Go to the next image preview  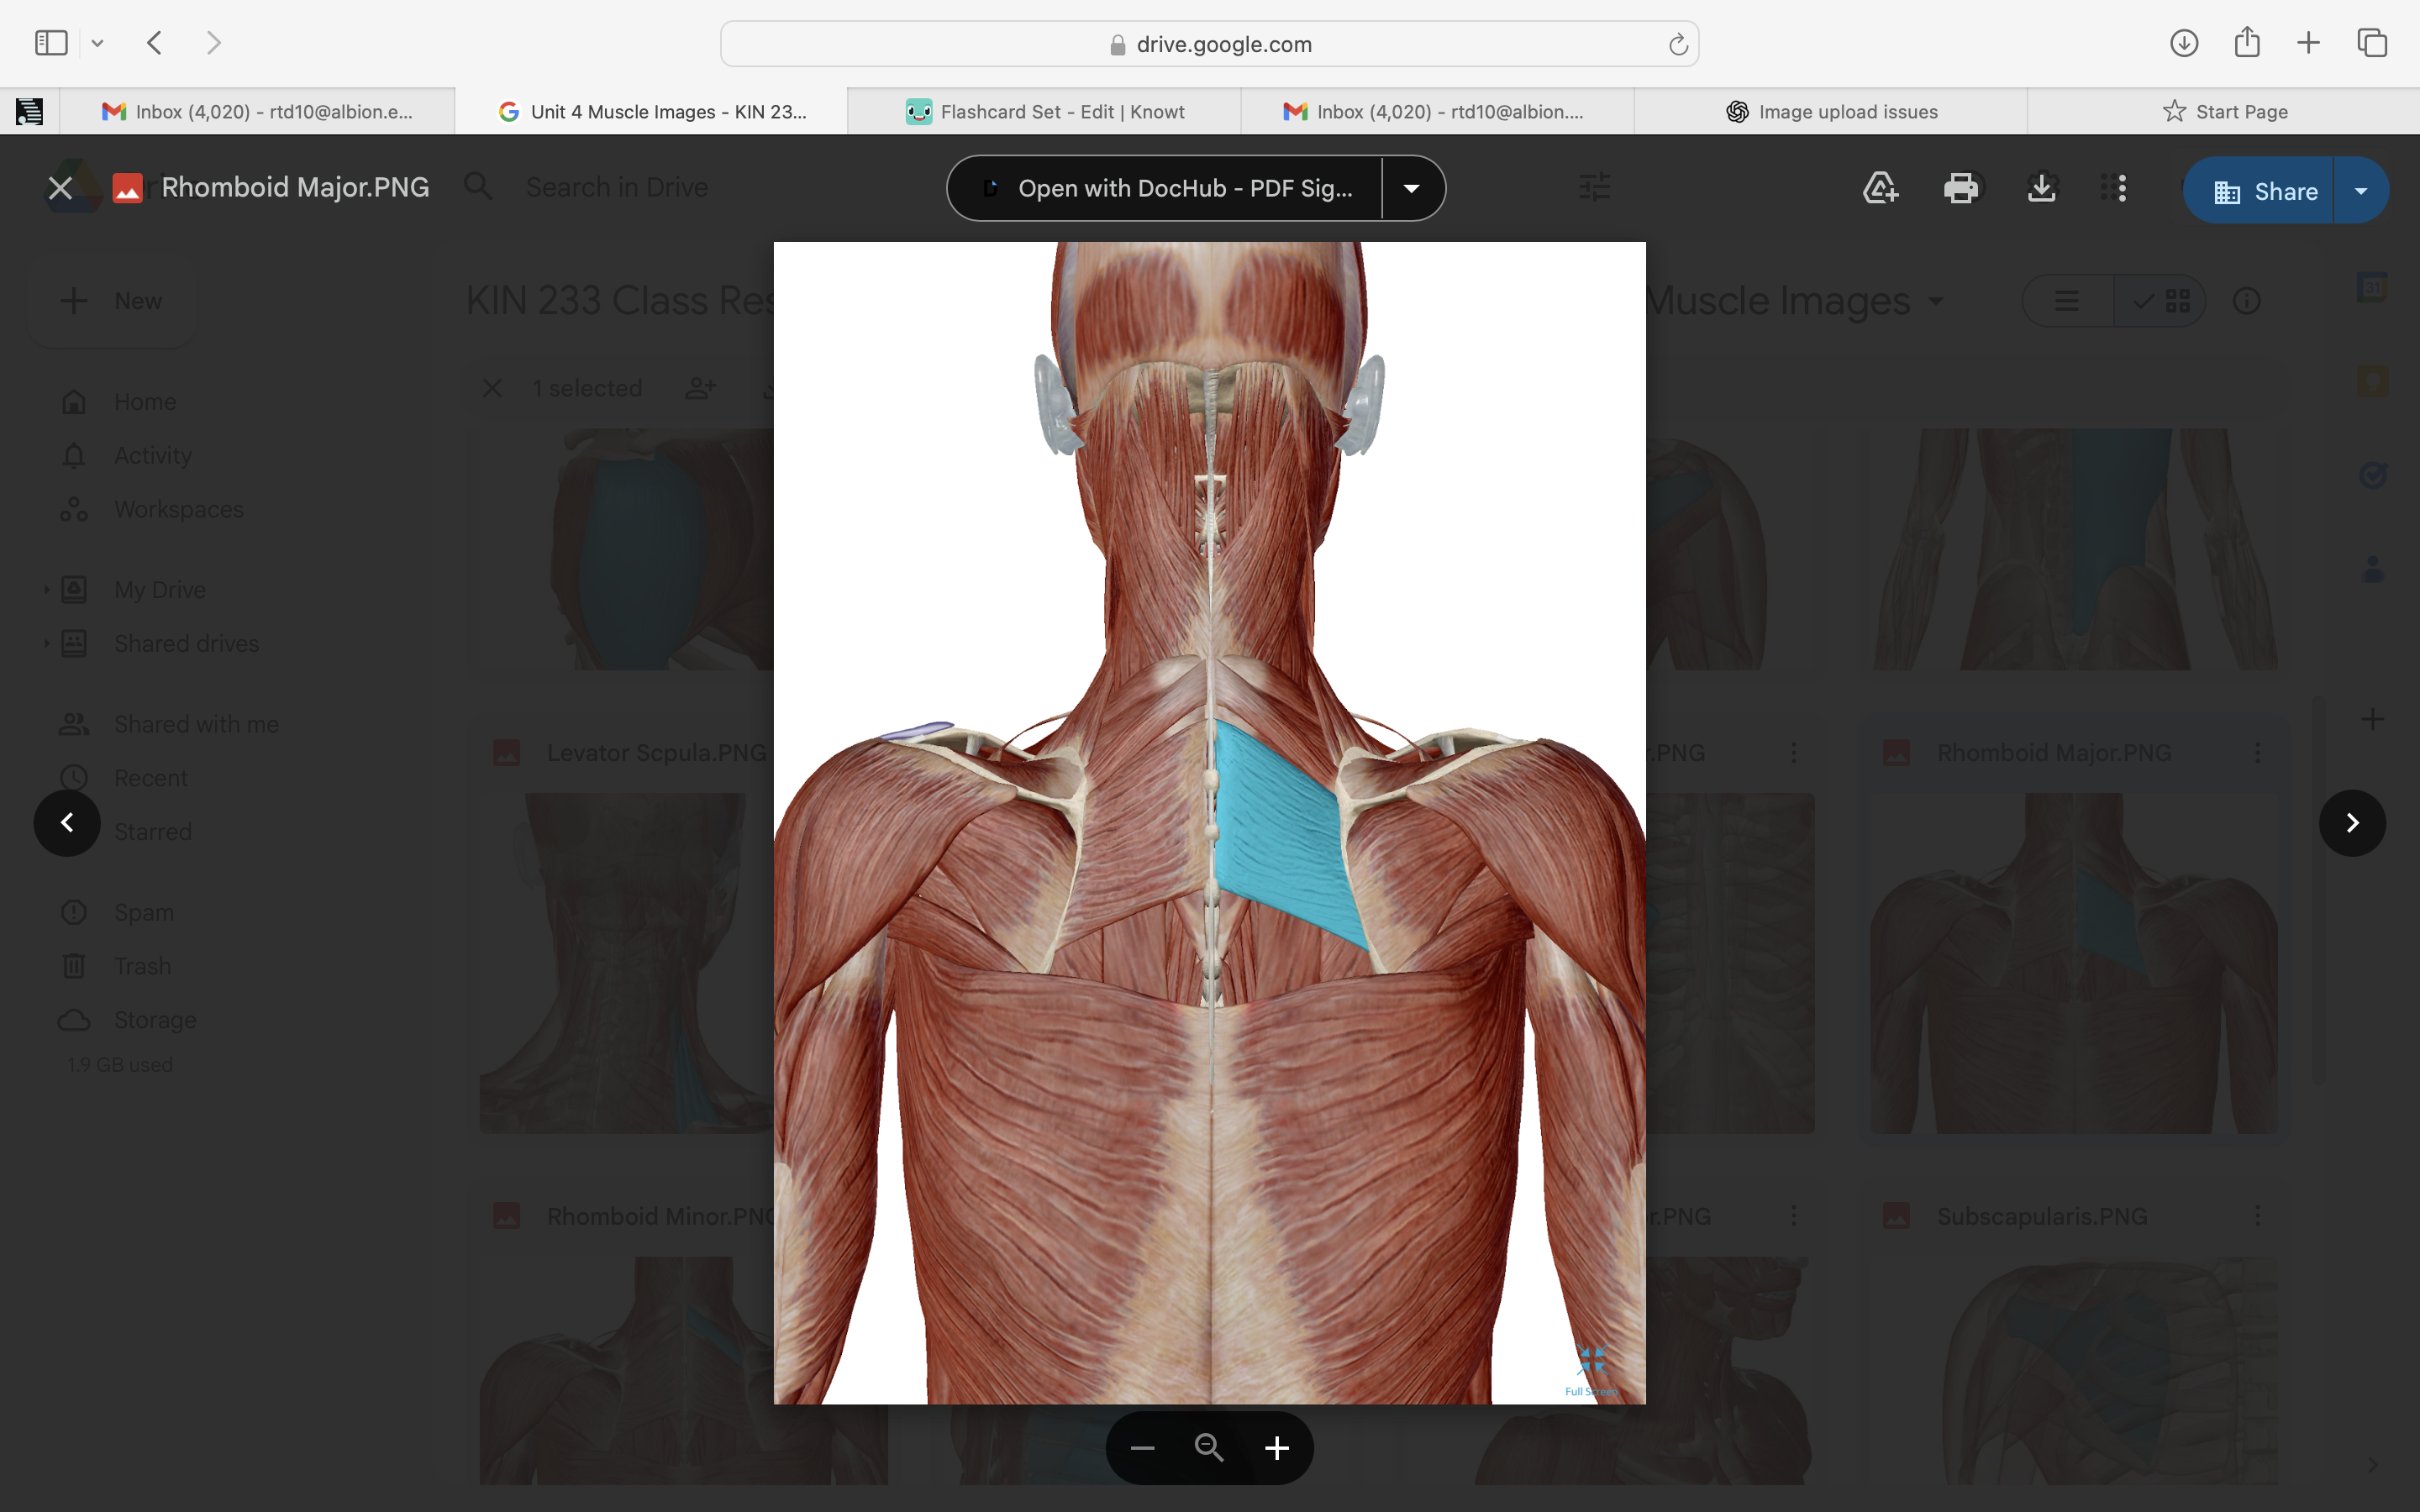(x=2352, y=822)
